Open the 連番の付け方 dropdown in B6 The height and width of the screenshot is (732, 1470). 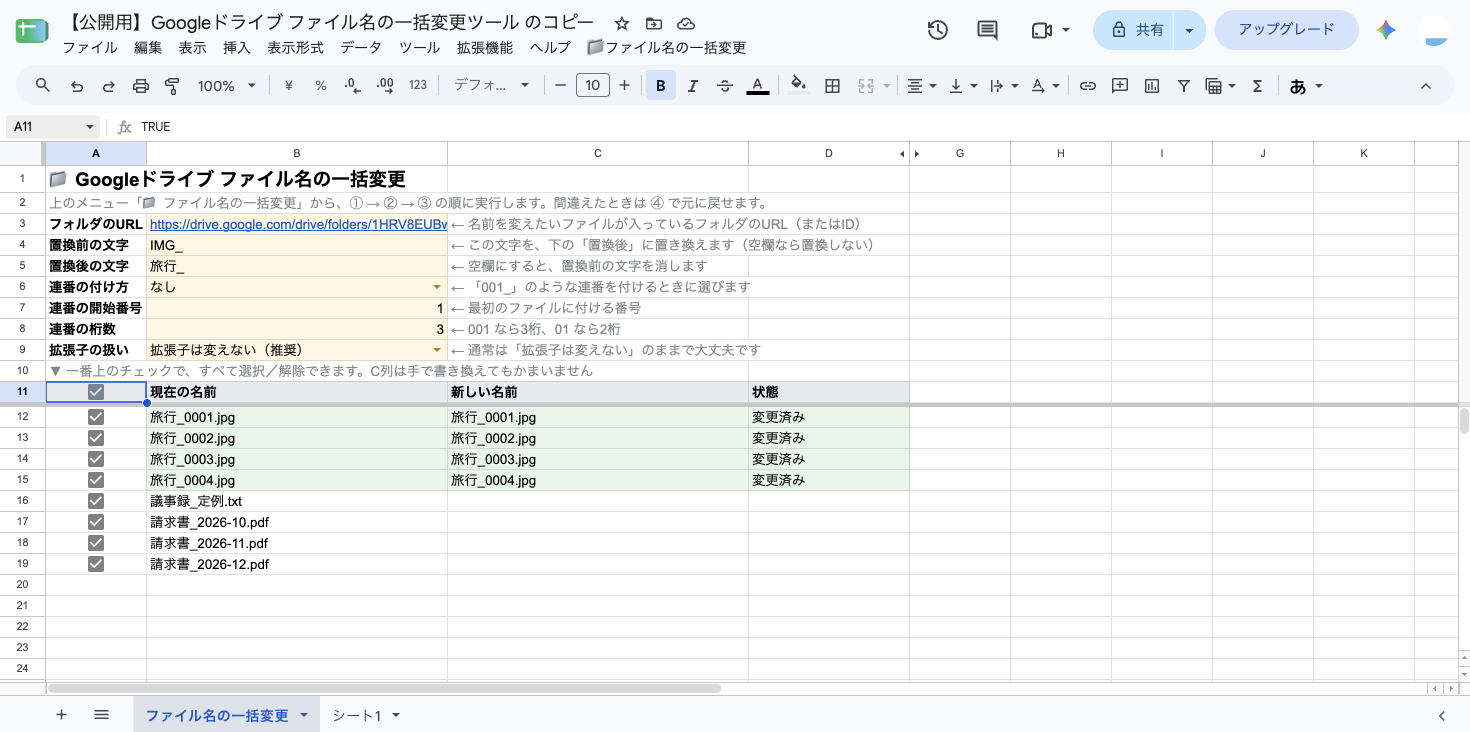point(437,287)
